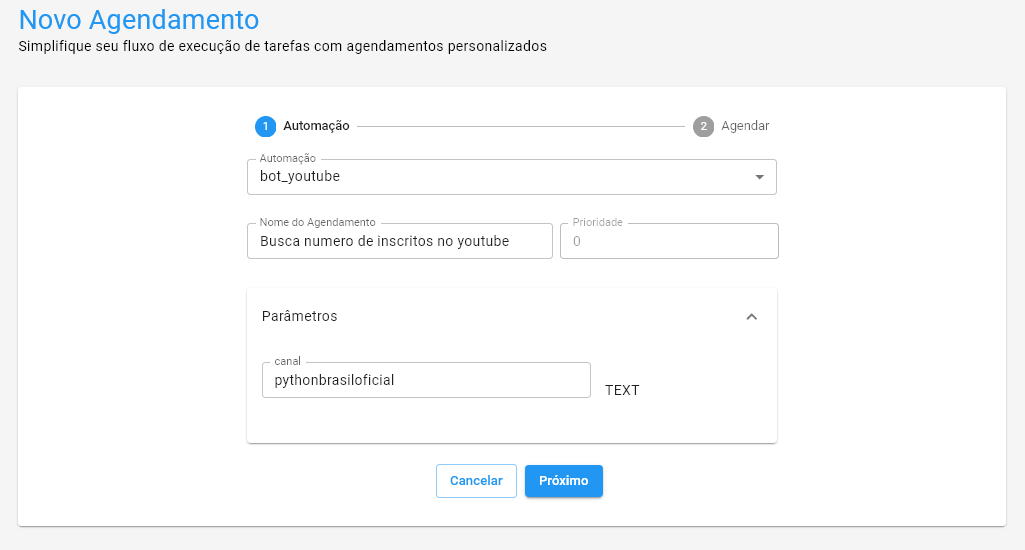This screenshot has width=1025, height=550.
Task: Click the Parâmetros panel header text
Action: (x=299, y=316)
